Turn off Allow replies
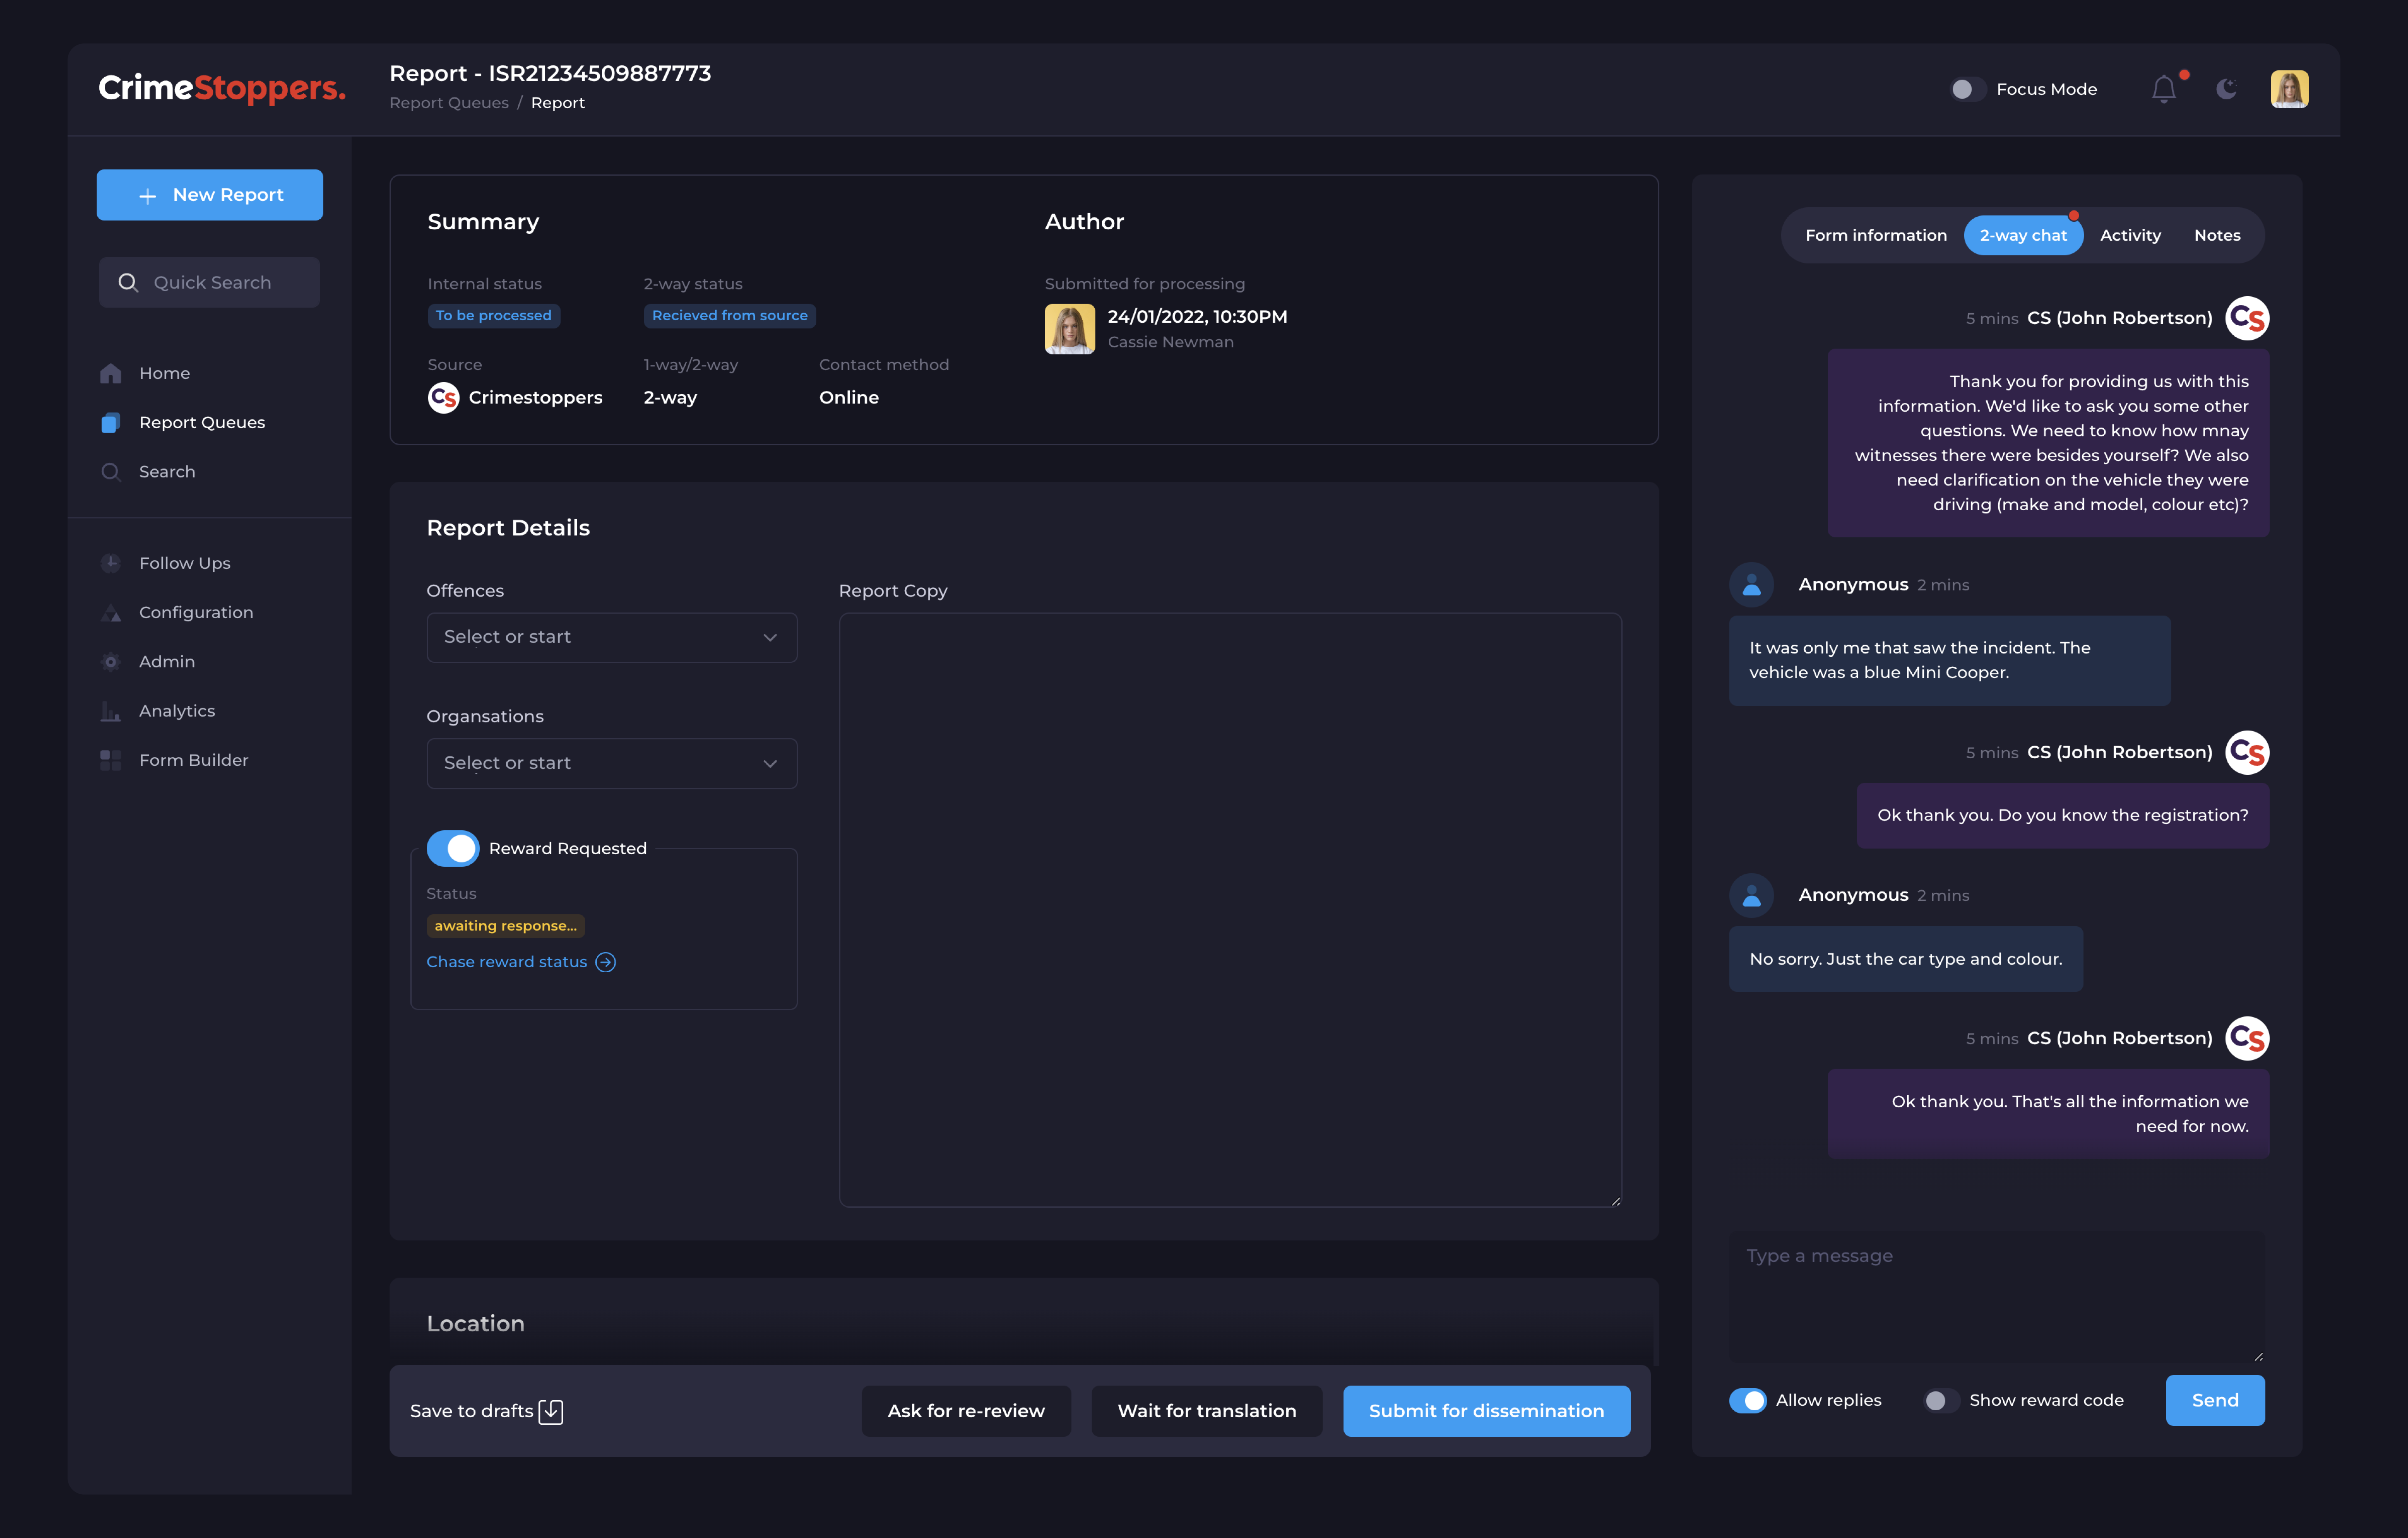The height and width of the screenshot is (1538, 2408). click(1749, 1400)
